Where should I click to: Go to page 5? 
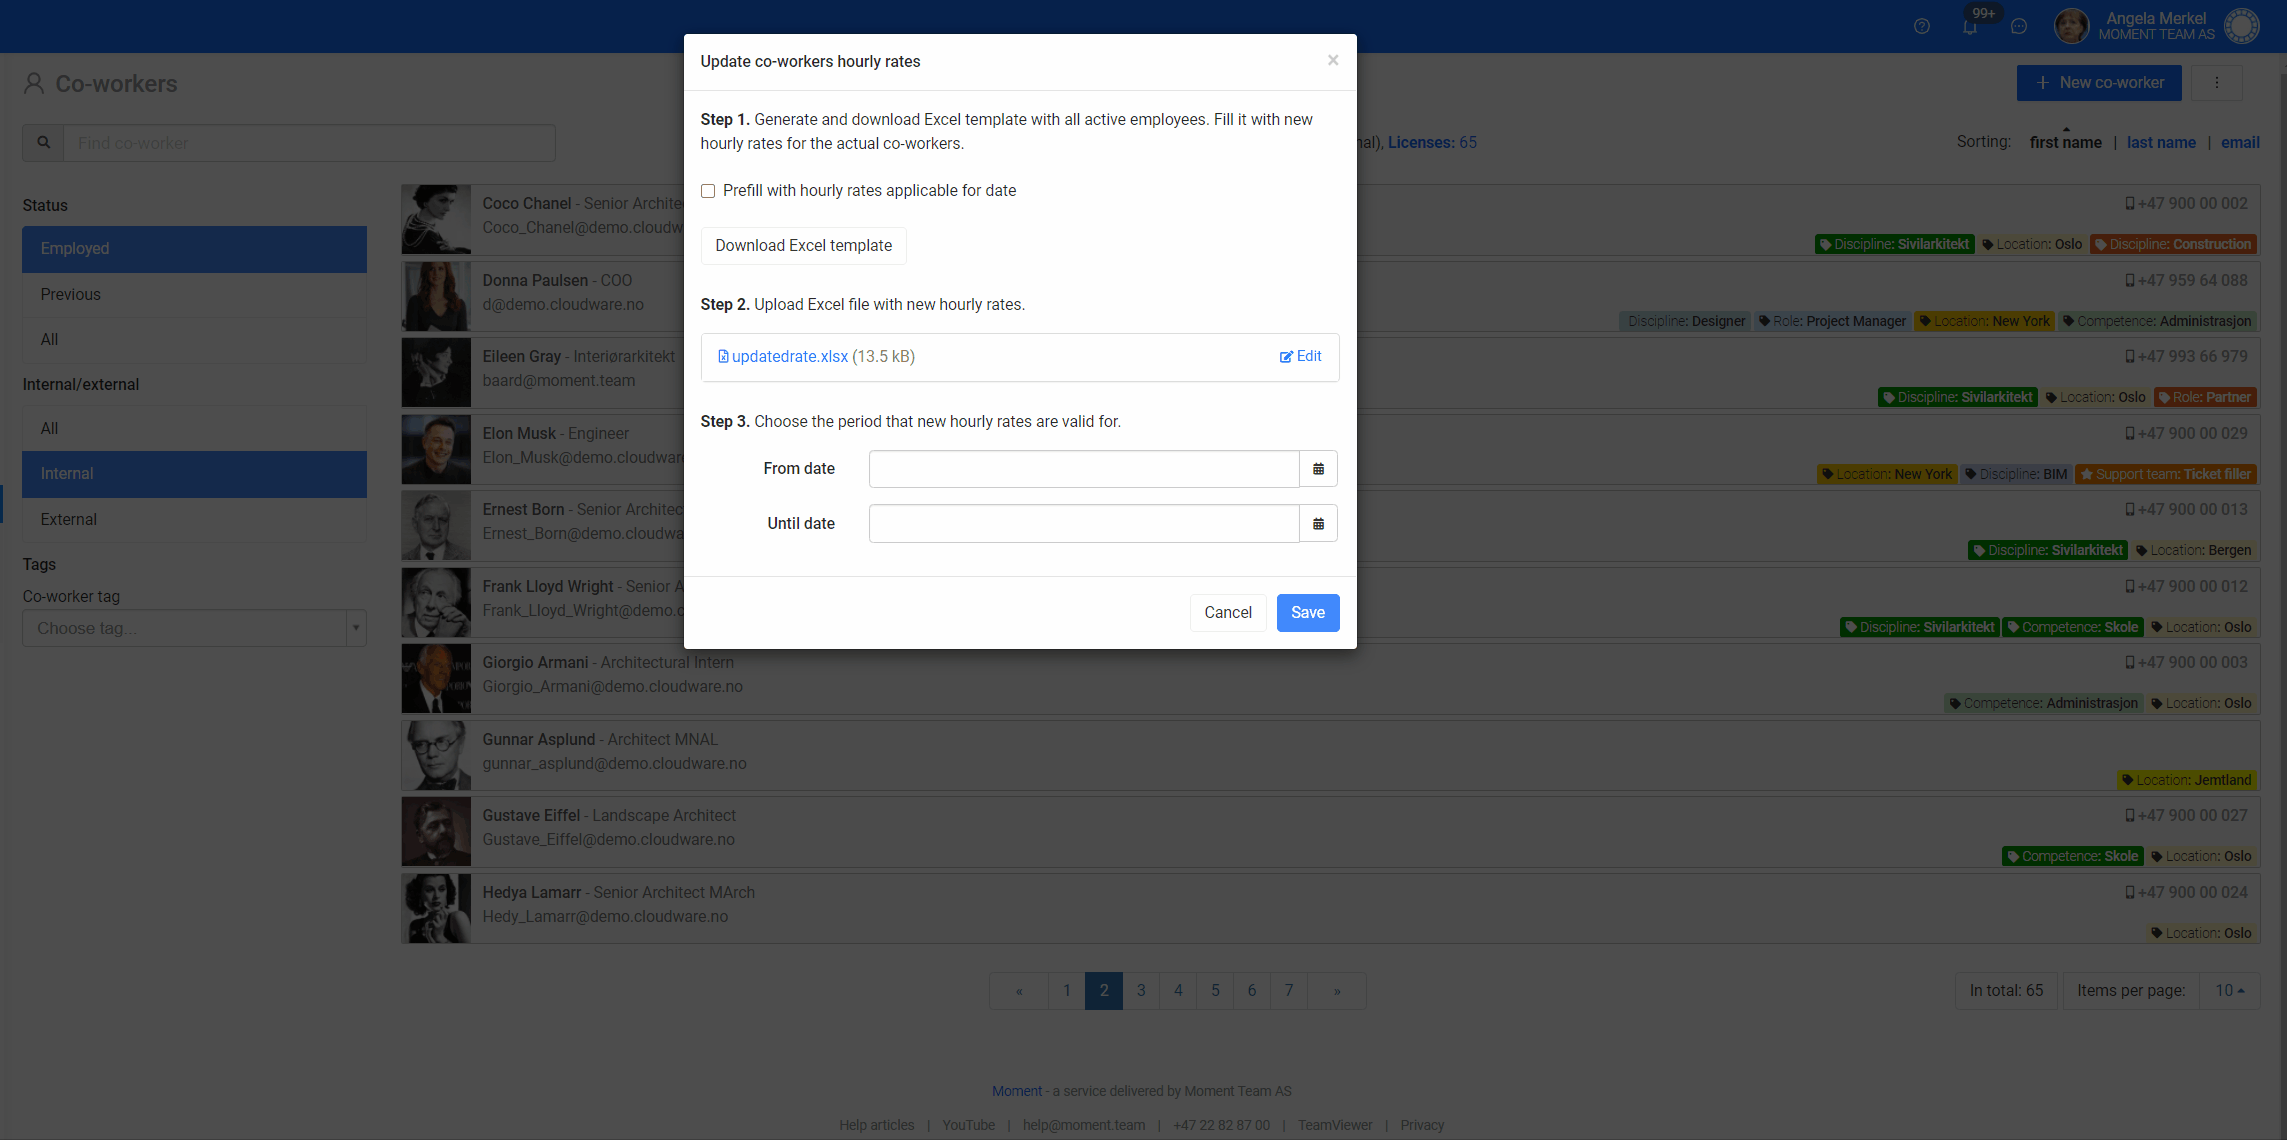(x=1214, y=991)
